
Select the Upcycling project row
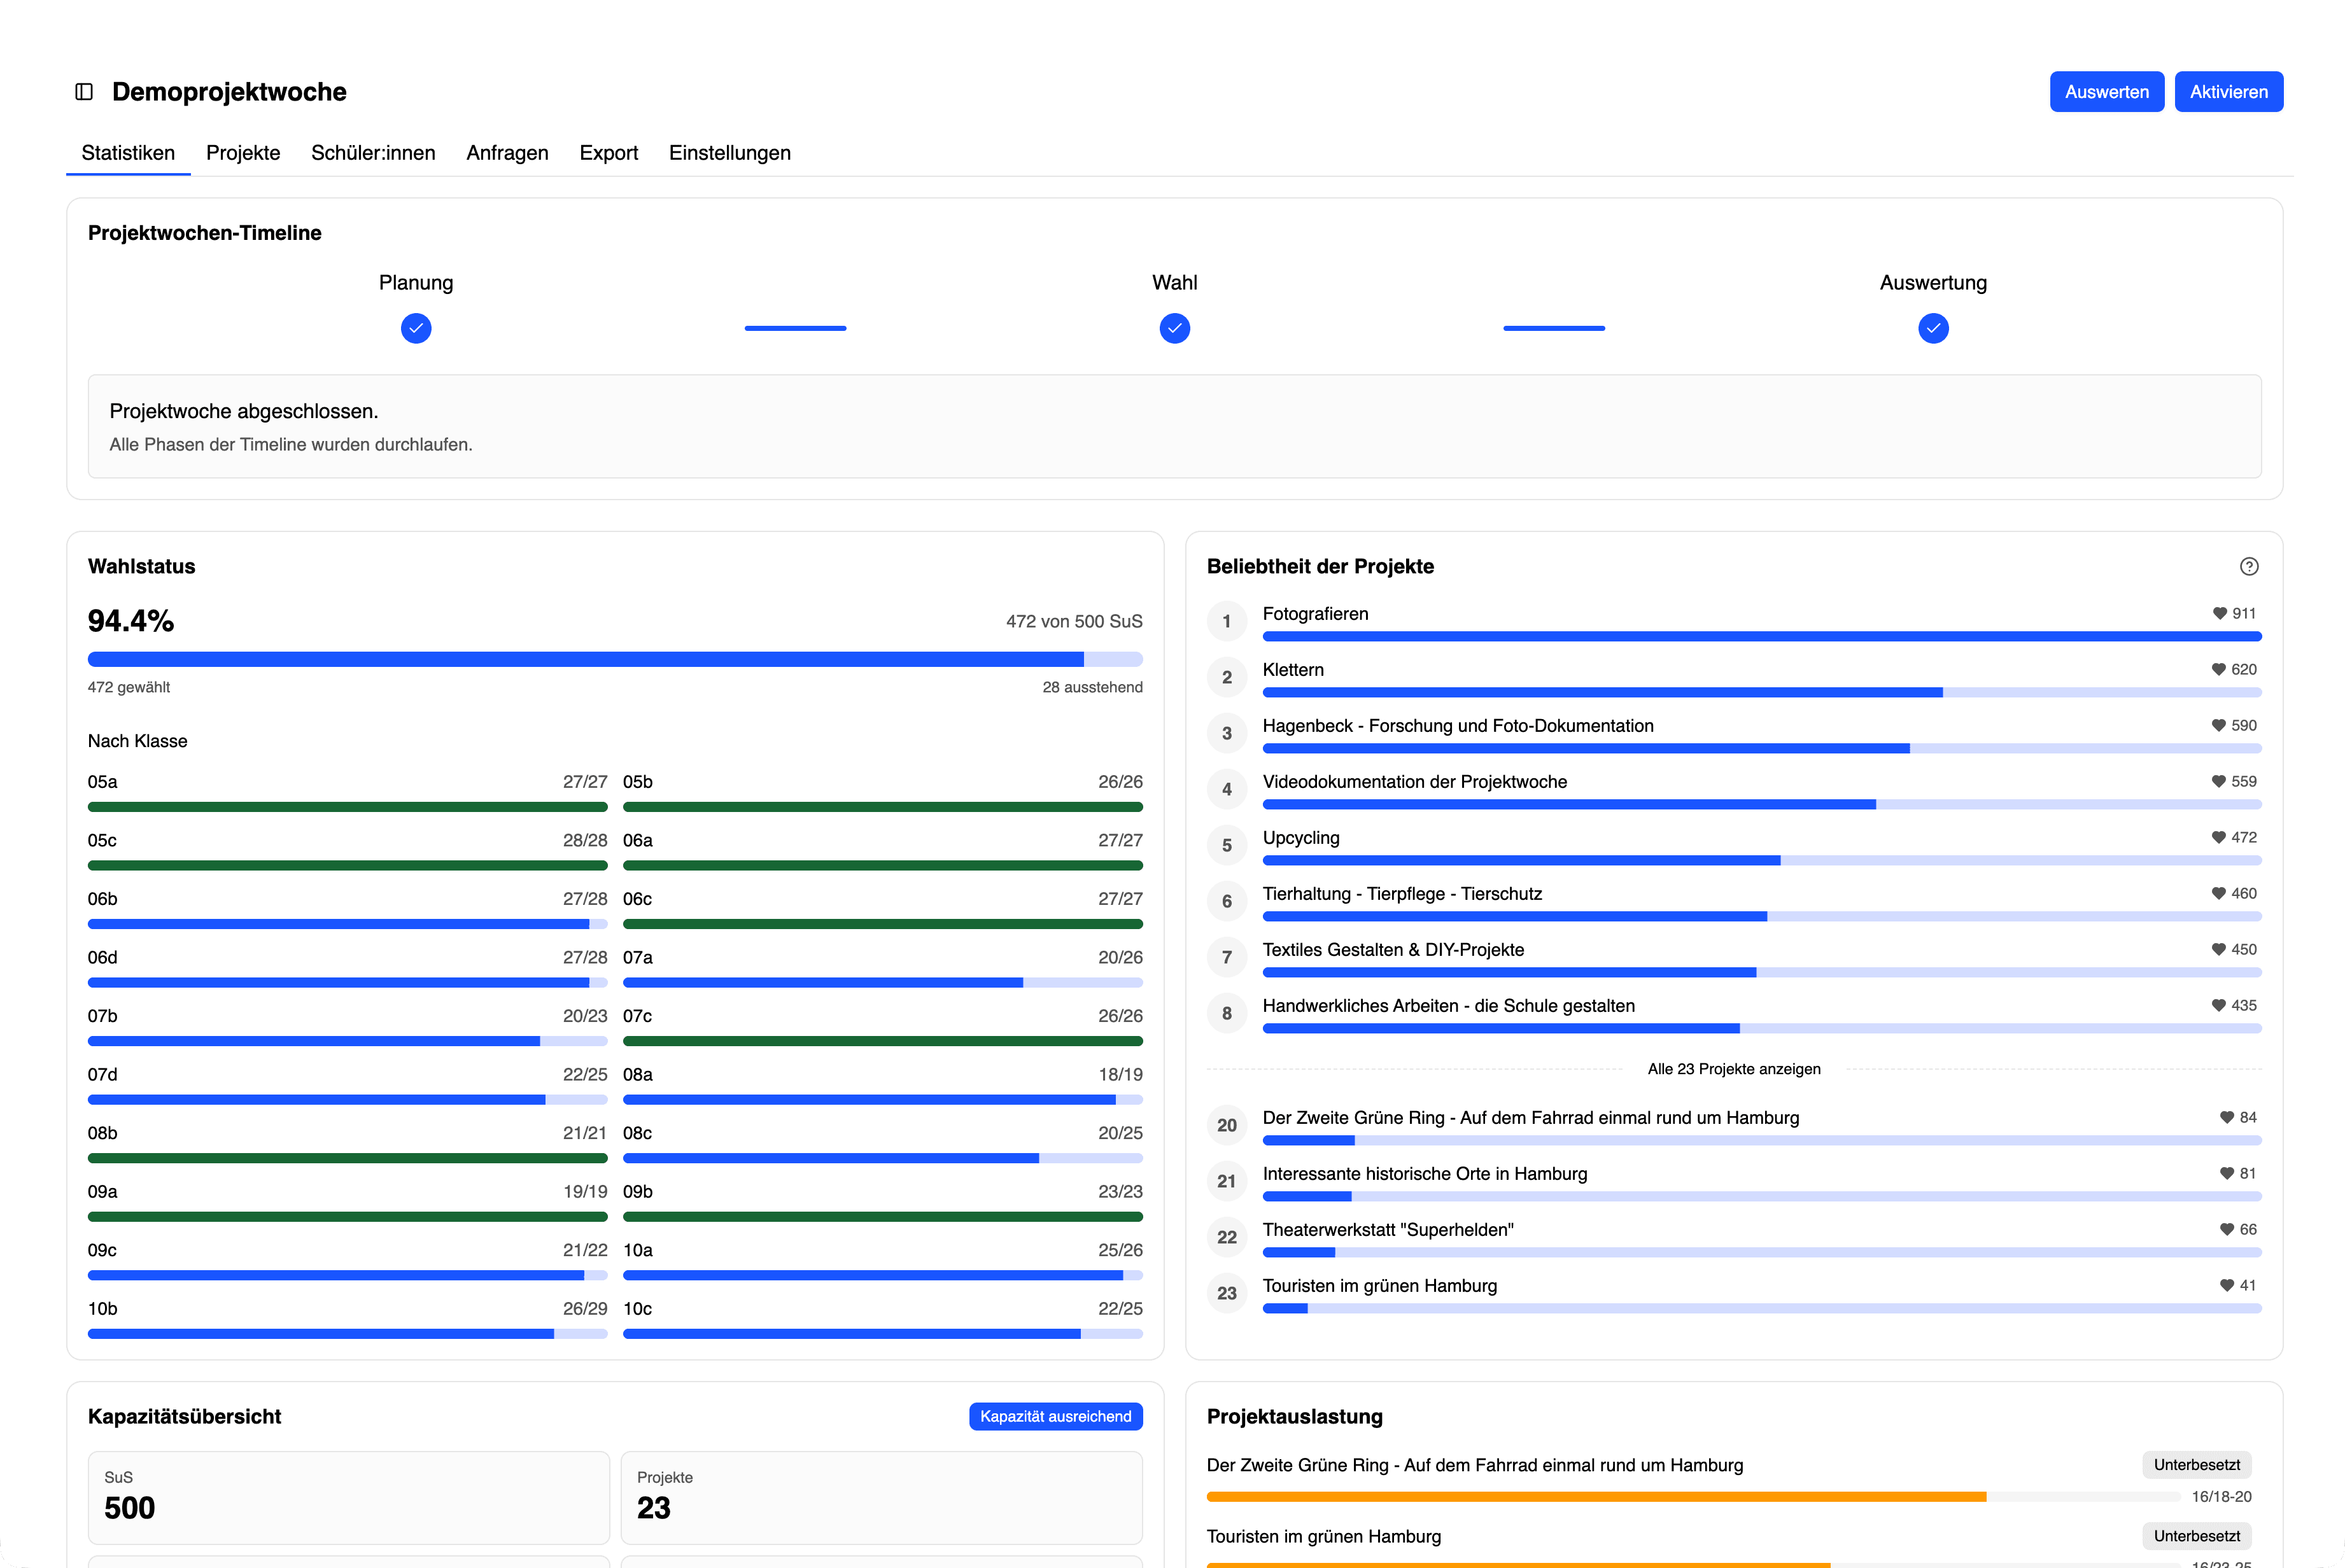pyautogui.click(x=1734, y=846)
